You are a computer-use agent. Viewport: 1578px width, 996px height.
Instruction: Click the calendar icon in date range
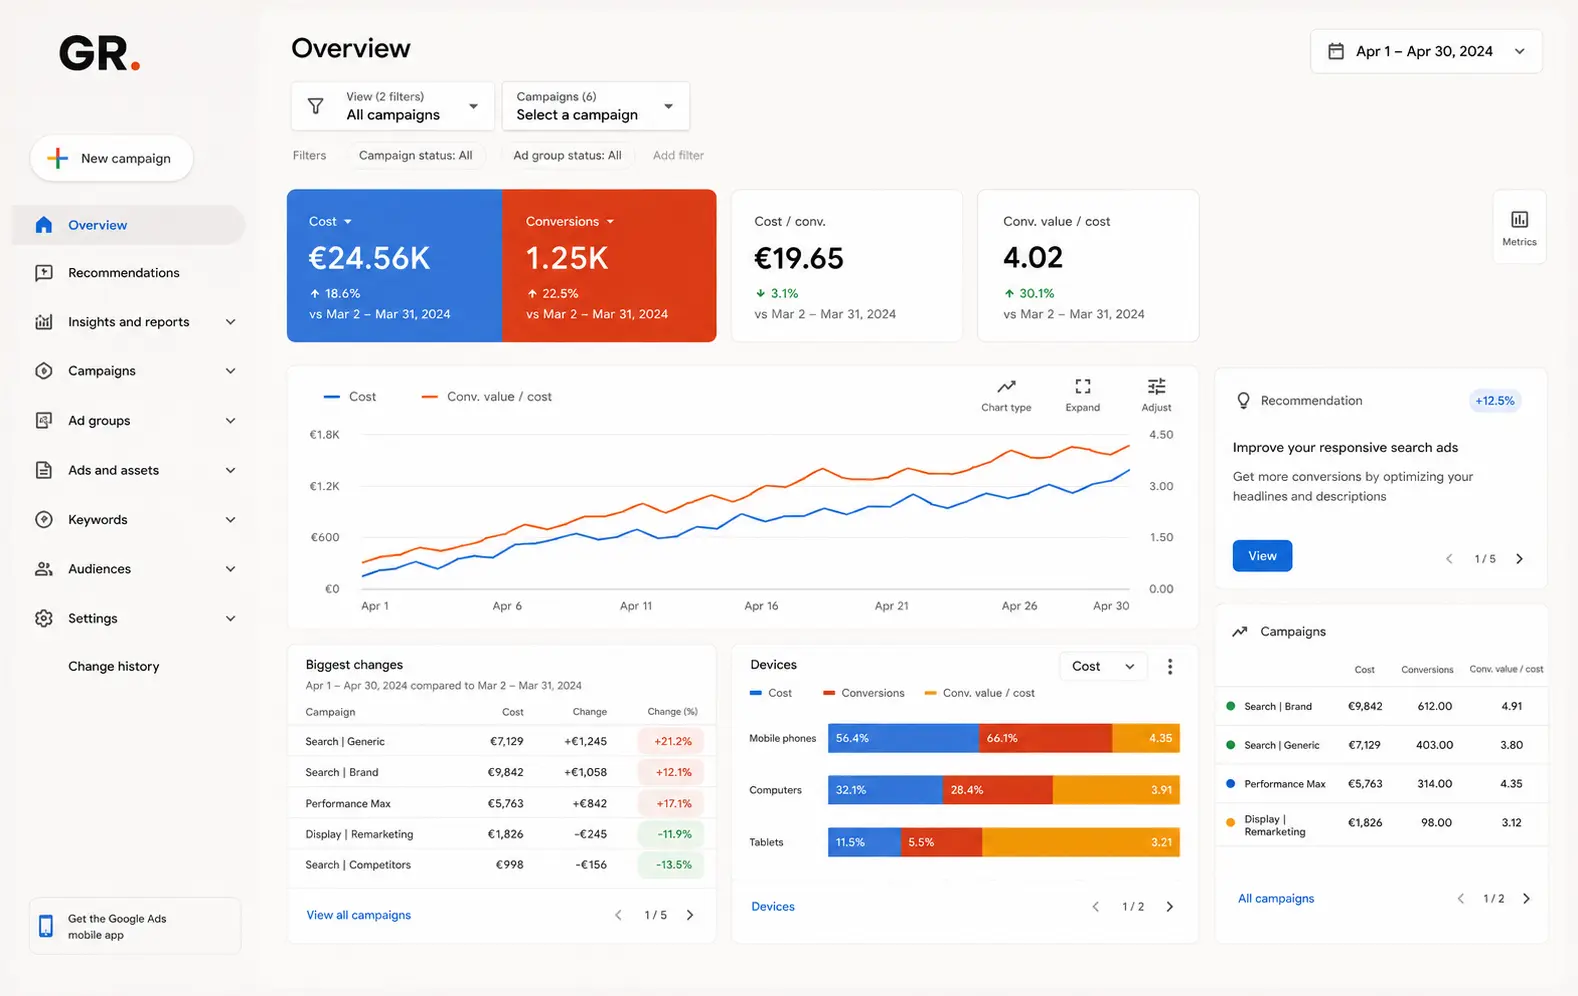(1336, 51)
